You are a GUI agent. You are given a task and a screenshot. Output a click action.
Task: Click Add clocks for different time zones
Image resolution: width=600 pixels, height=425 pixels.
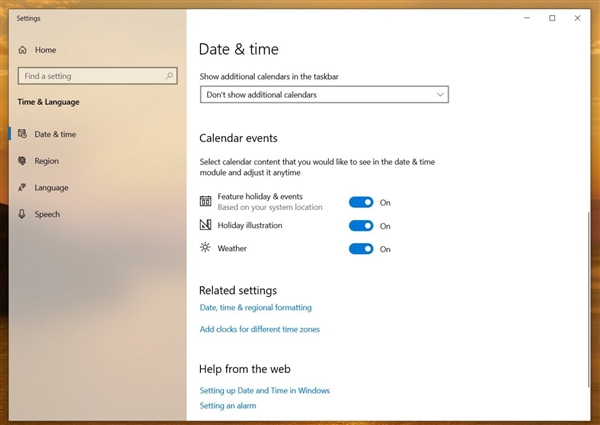click(259, 329)
